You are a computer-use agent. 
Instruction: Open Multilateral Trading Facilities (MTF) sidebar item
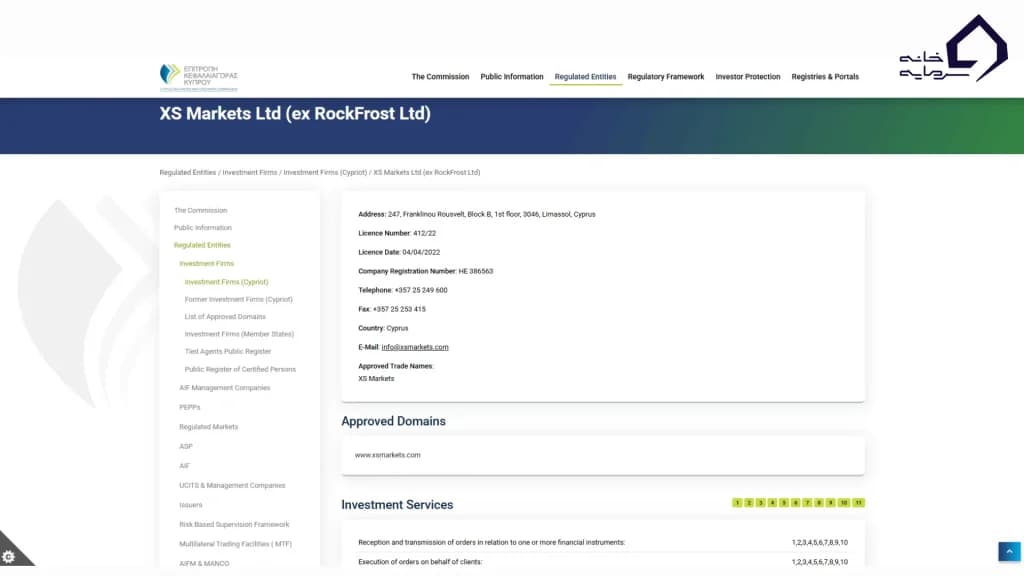pyautogui.click(x=235, y=544)
